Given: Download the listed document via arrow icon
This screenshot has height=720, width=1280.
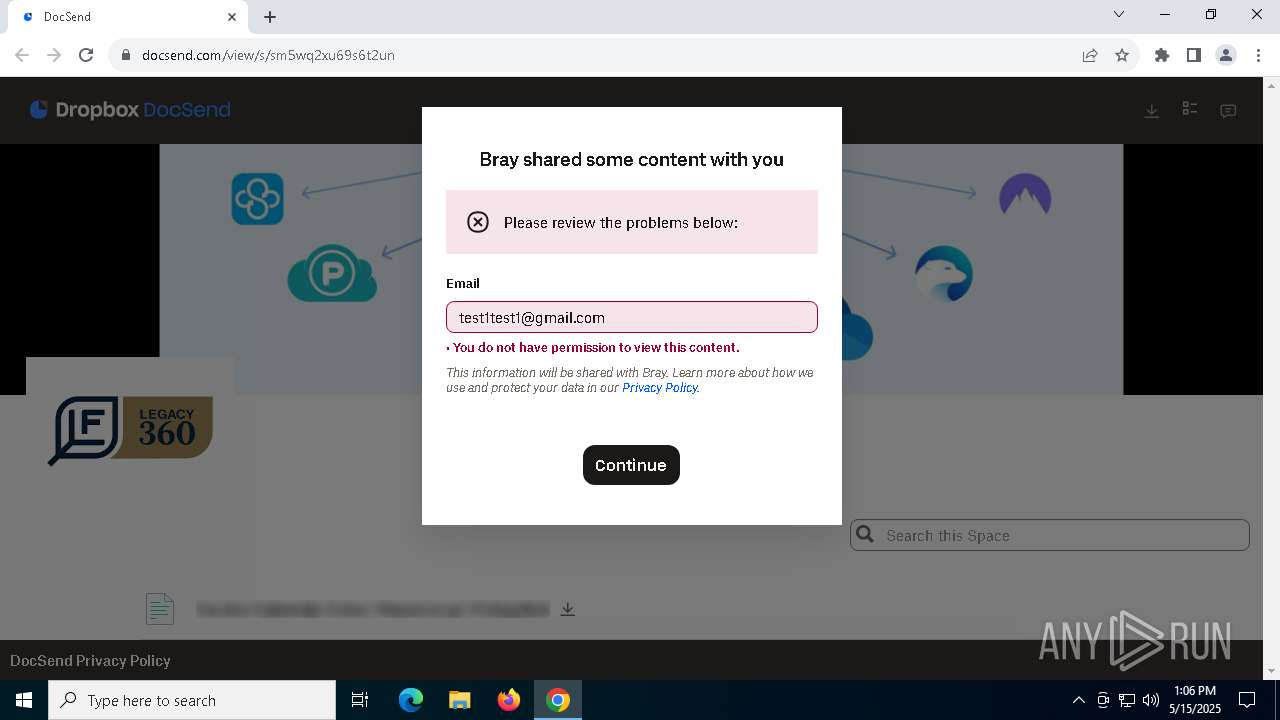Looking at the screenshot, I should [567, 608].
